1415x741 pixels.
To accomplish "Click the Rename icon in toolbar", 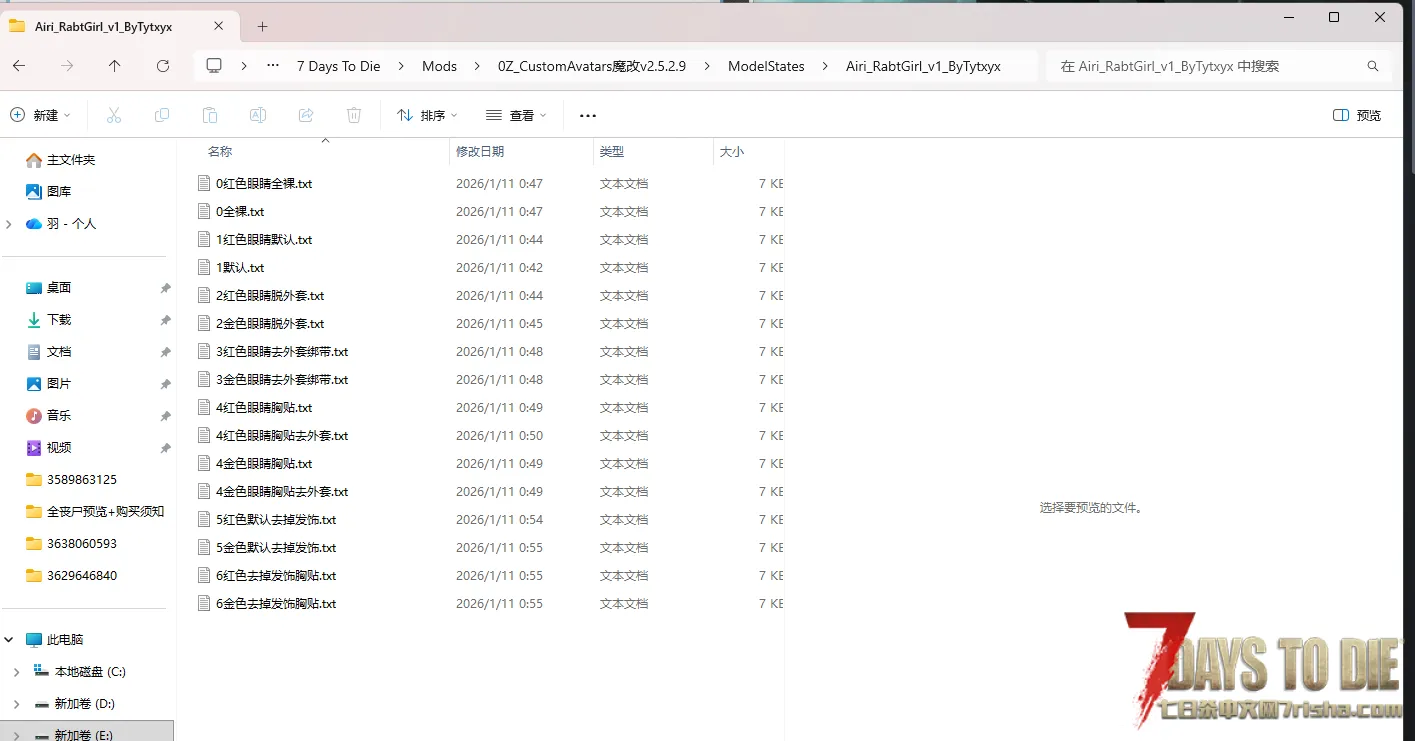I will (258, 116).
